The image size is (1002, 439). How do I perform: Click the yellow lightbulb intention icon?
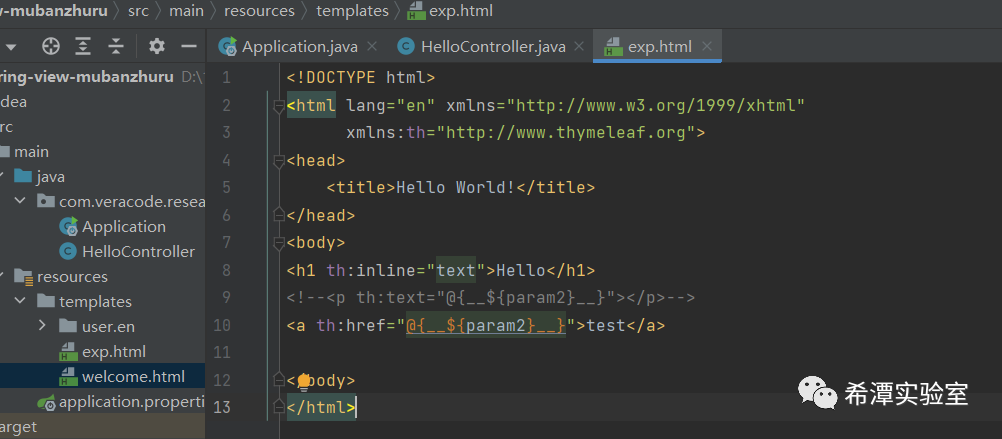pyautogui.click(x=304, y=380)
